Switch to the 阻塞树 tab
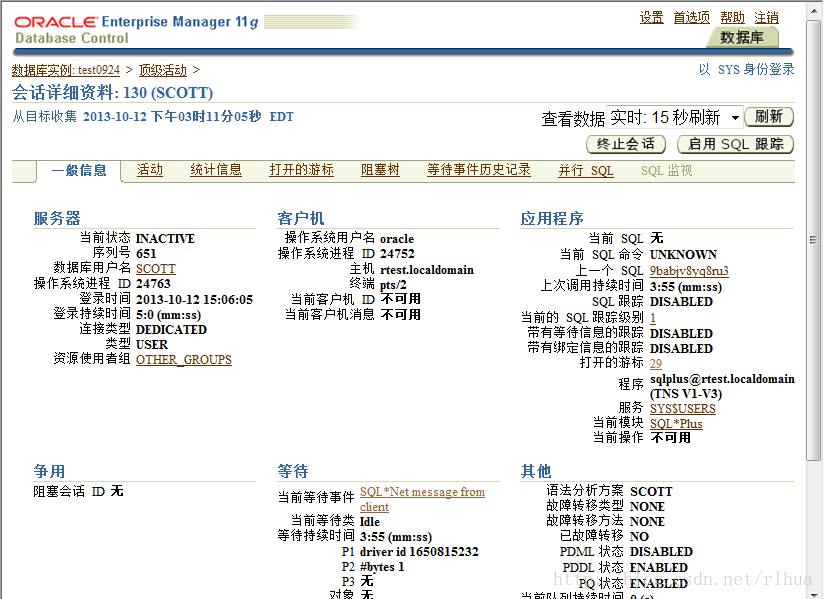 tap(380, 170)
